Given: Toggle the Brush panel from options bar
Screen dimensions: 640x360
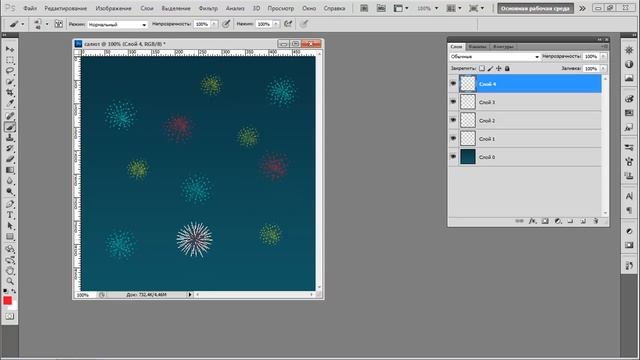Looking at the screenshot, I should pyautogui.click(x=59, y=24).
